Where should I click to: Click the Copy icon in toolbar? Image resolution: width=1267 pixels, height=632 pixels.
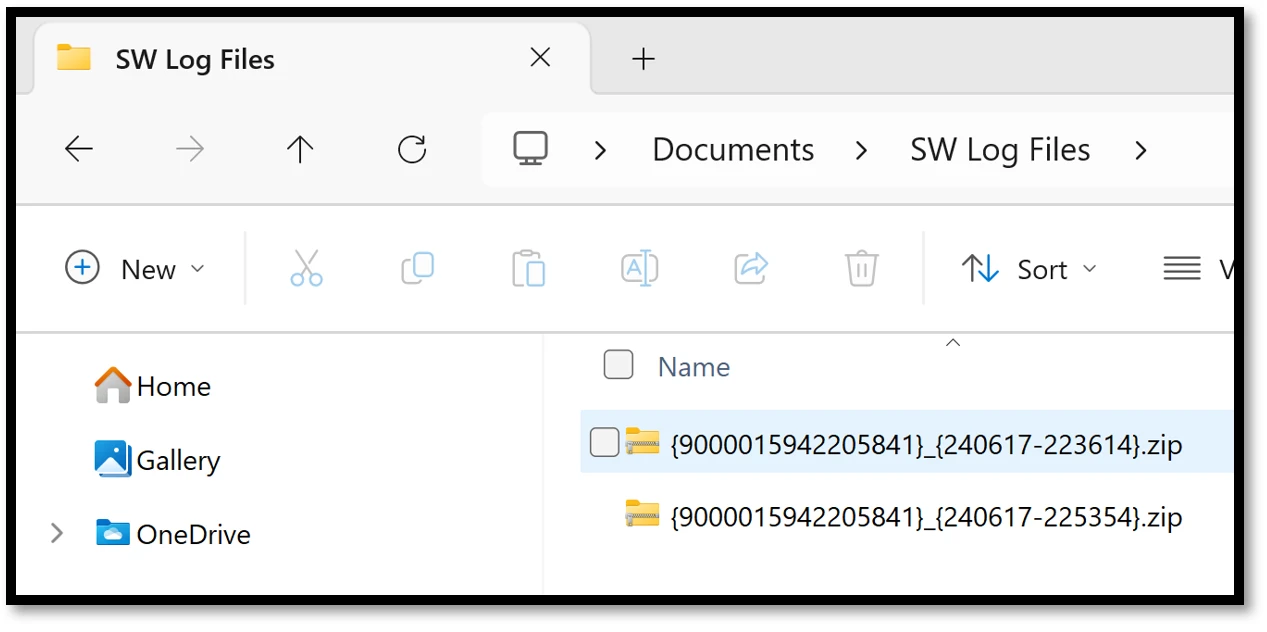point(417,268)
